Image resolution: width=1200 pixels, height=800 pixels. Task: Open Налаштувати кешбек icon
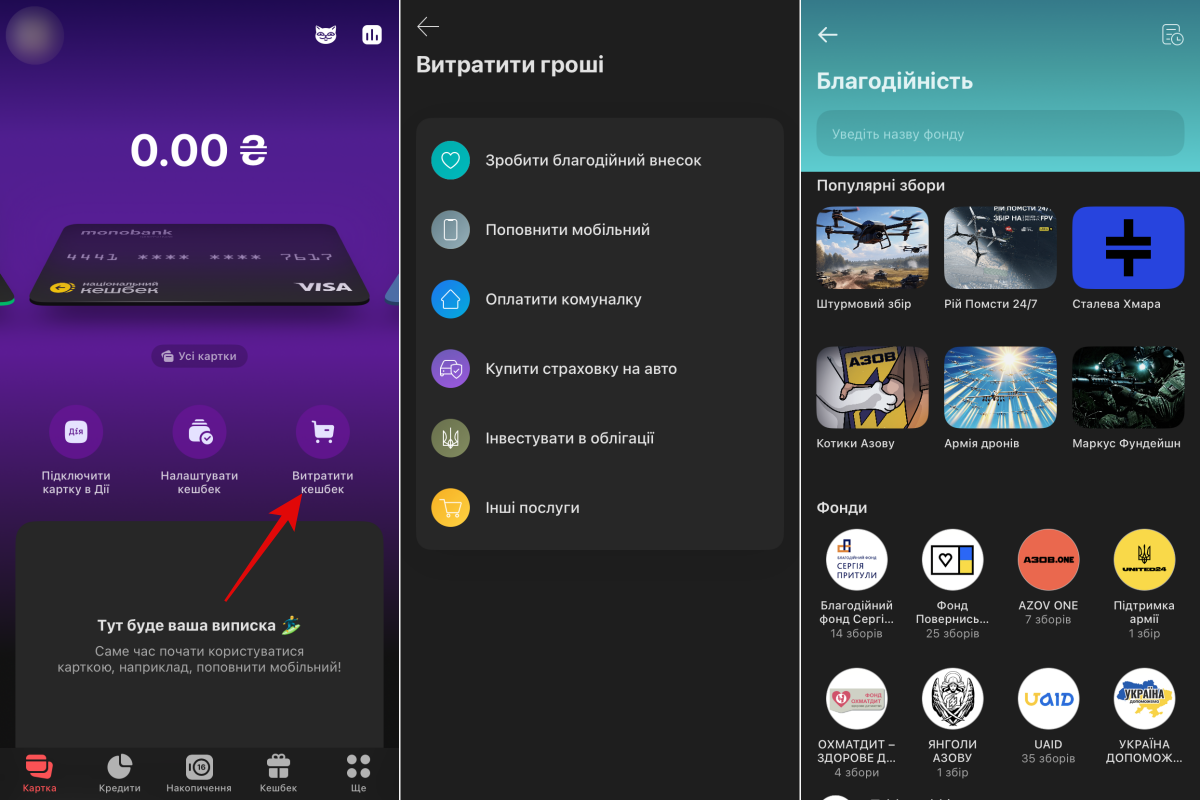click(199, 432)
